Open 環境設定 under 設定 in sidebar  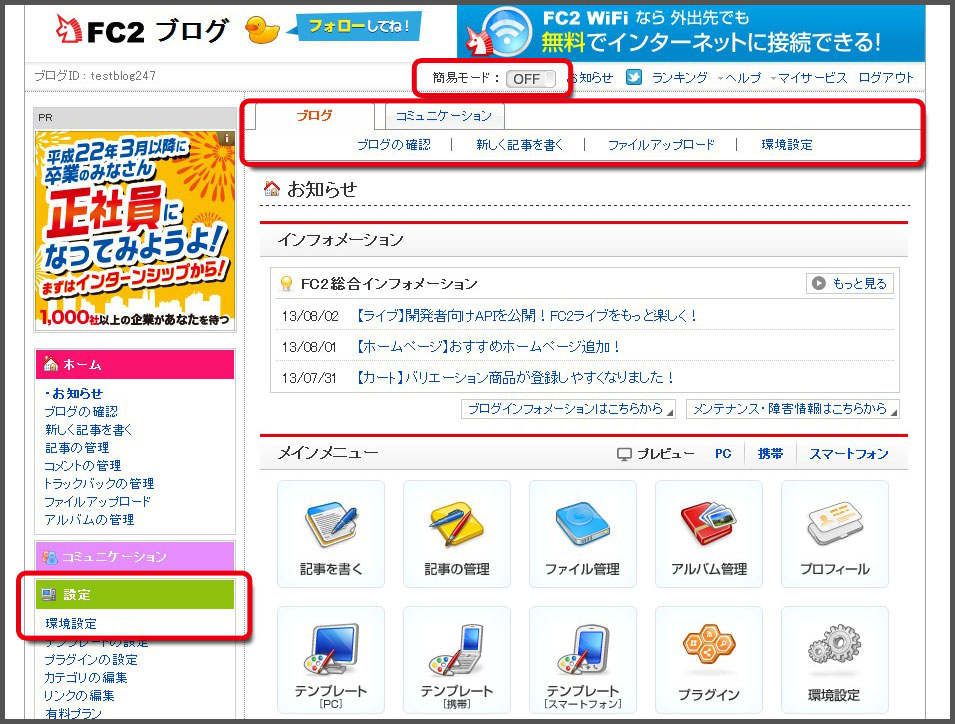pyautogui.click(x=71, y=624)
